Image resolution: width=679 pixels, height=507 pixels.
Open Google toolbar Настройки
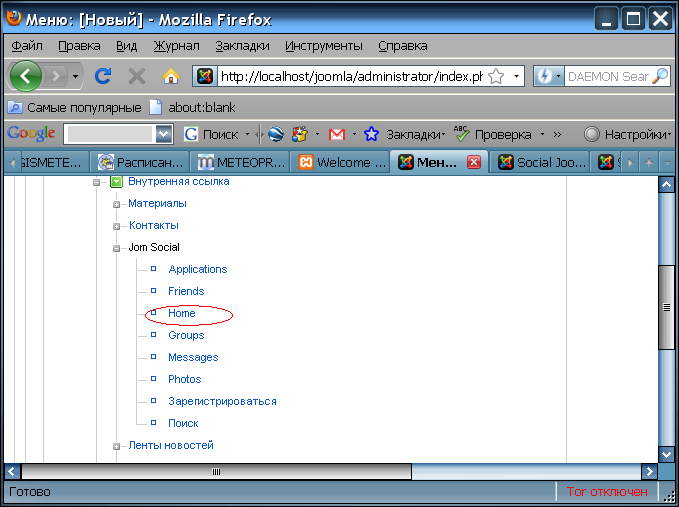(x=627, y=135)
